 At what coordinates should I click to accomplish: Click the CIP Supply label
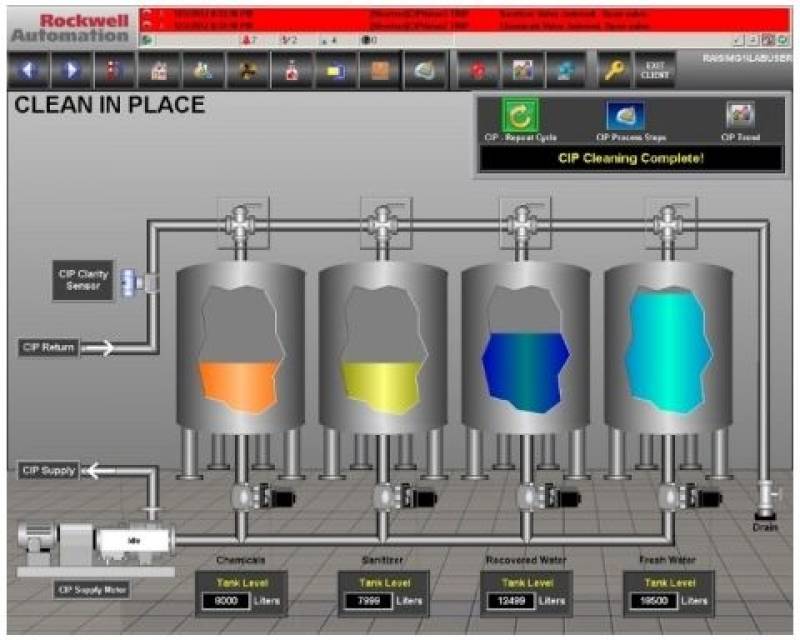(48, 470)
